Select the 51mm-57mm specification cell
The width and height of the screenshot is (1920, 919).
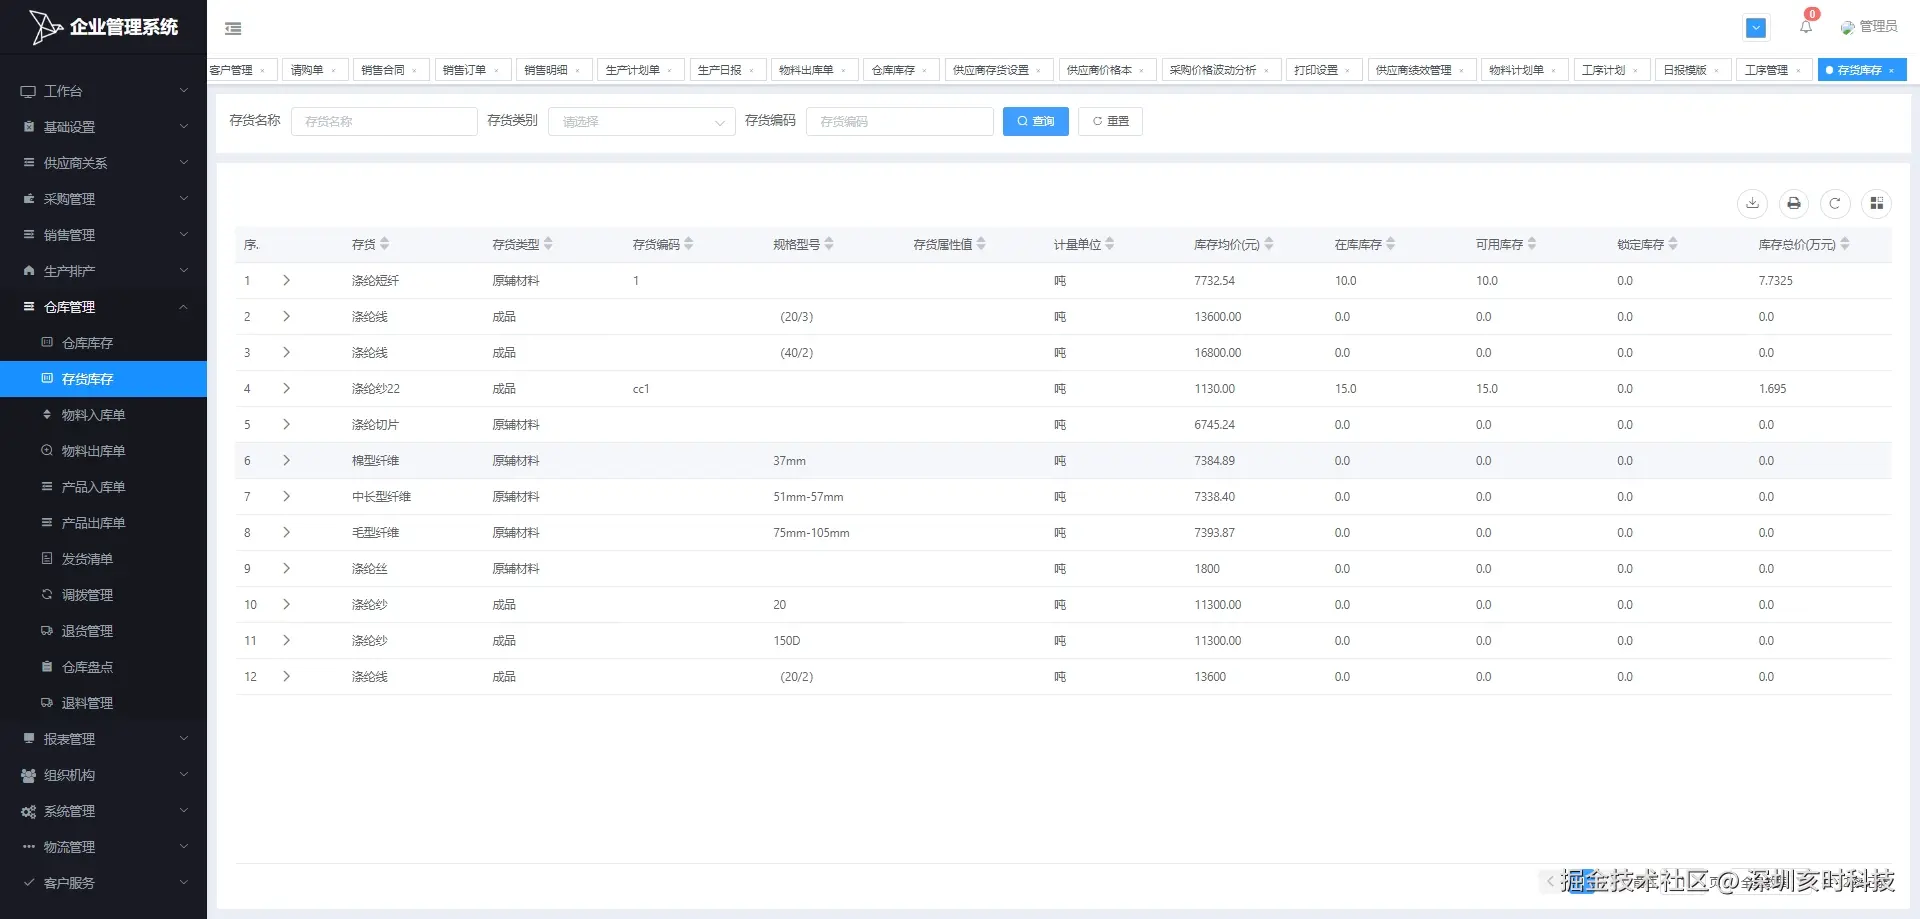click(x=808, y=497)
